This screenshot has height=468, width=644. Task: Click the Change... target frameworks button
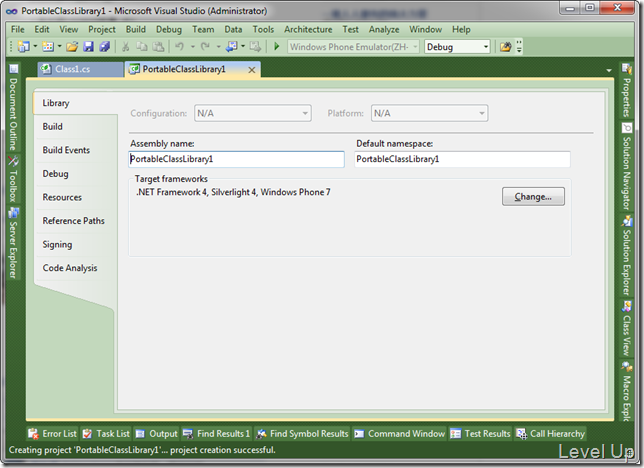533,196
